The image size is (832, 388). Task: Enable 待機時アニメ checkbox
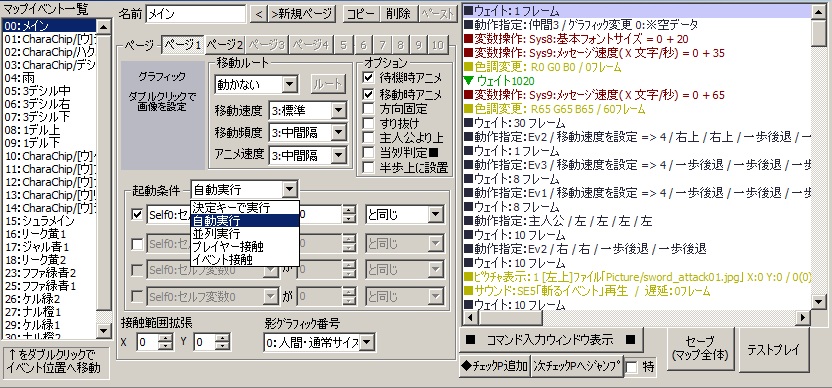click(369, 77)
